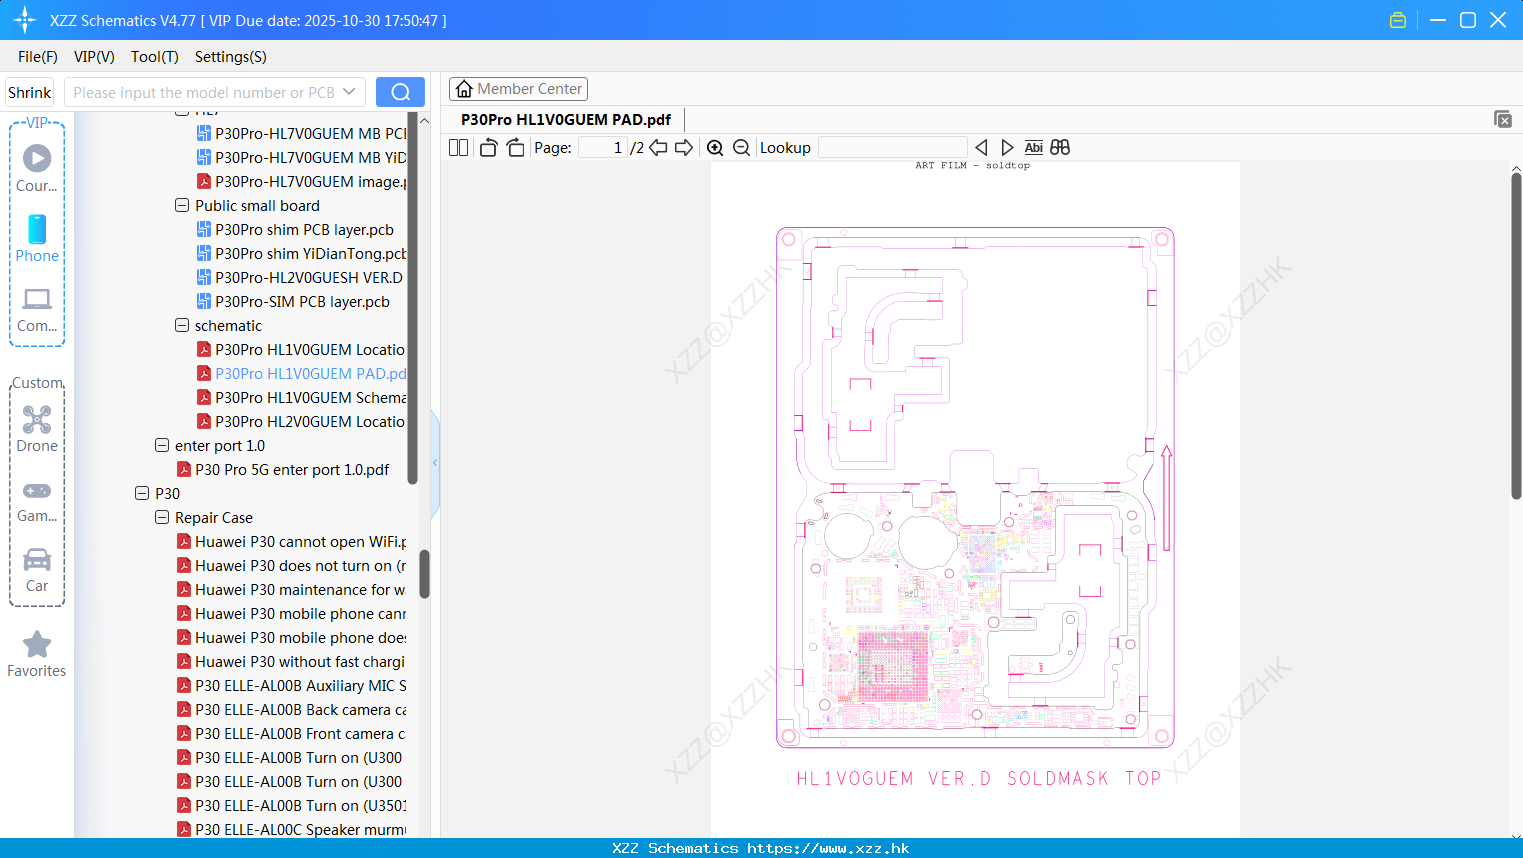Click the Lookup text field
Screen dimensions: 1523x858
point(892,147)
